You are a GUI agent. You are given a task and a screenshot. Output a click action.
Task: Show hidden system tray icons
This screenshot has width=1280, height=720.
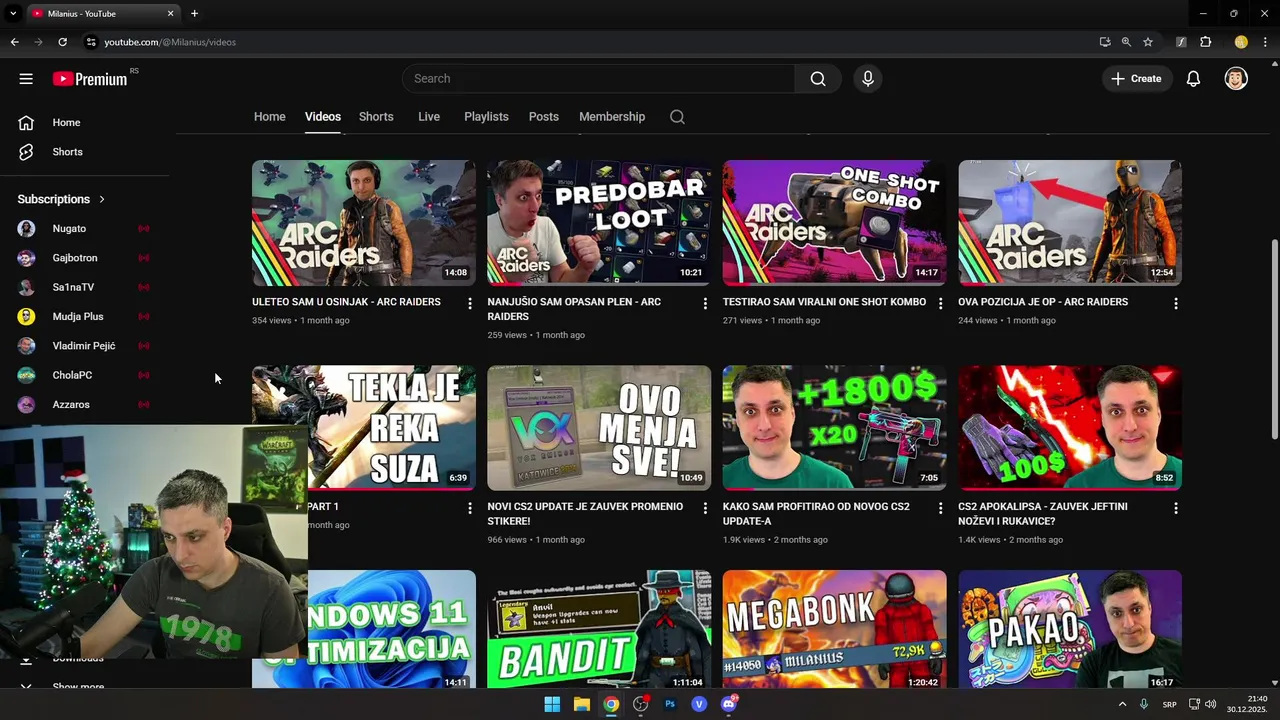(x=1122, y=704)
